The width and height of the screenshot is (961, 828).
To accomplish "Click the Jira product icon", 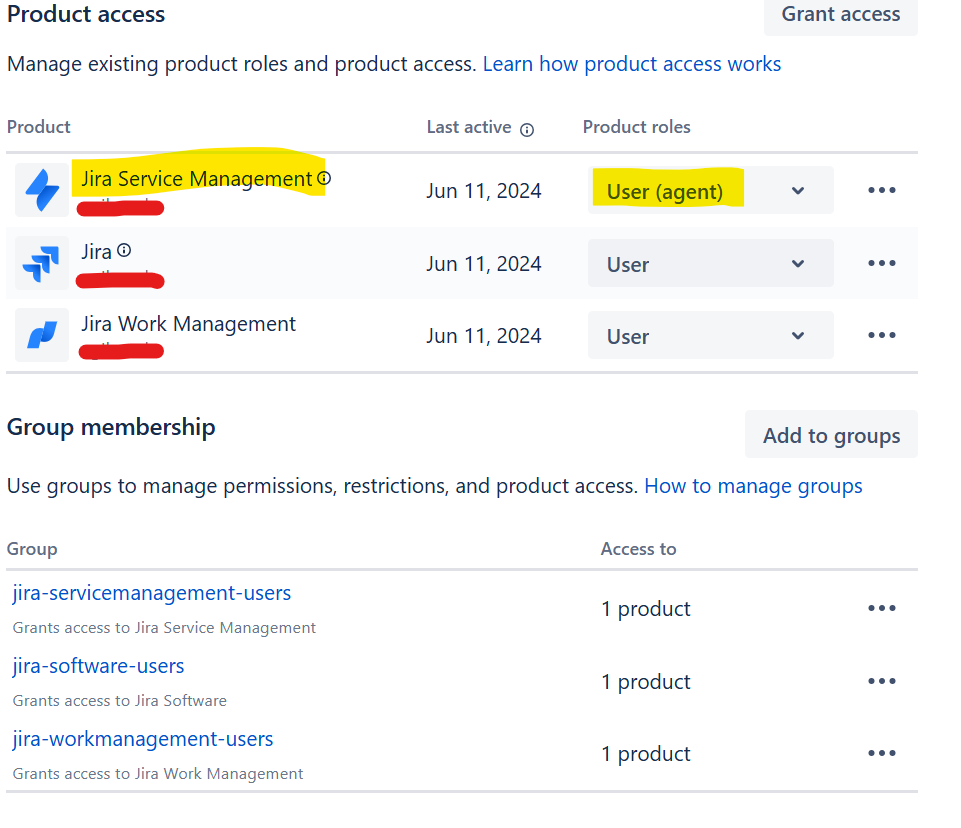I will 41,263.
